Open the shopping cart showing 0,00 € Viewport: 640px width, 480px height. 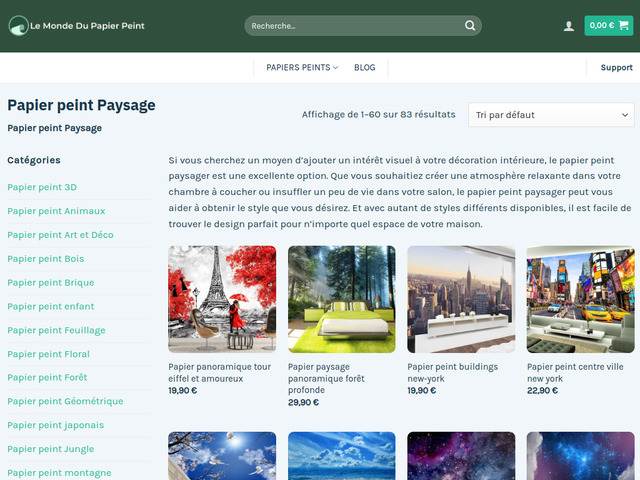(608, 26)
